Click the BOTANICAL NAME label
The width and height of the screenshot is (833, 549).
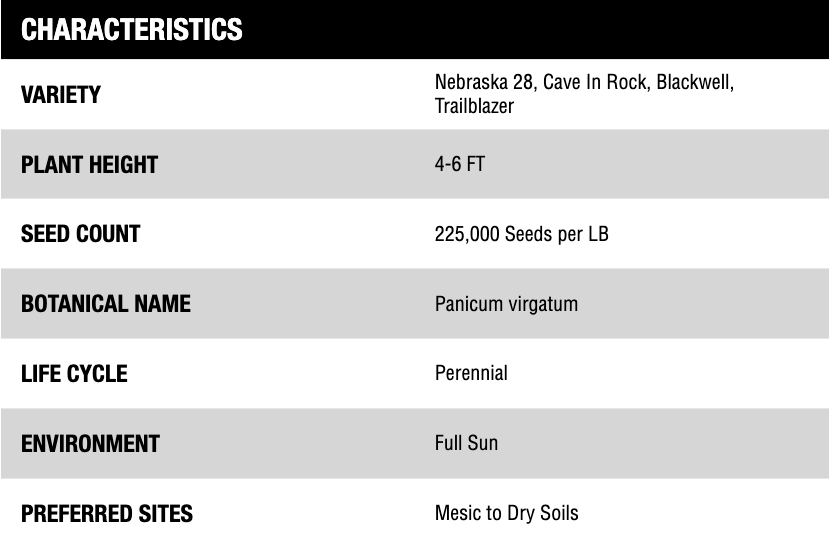coord(105,304)
